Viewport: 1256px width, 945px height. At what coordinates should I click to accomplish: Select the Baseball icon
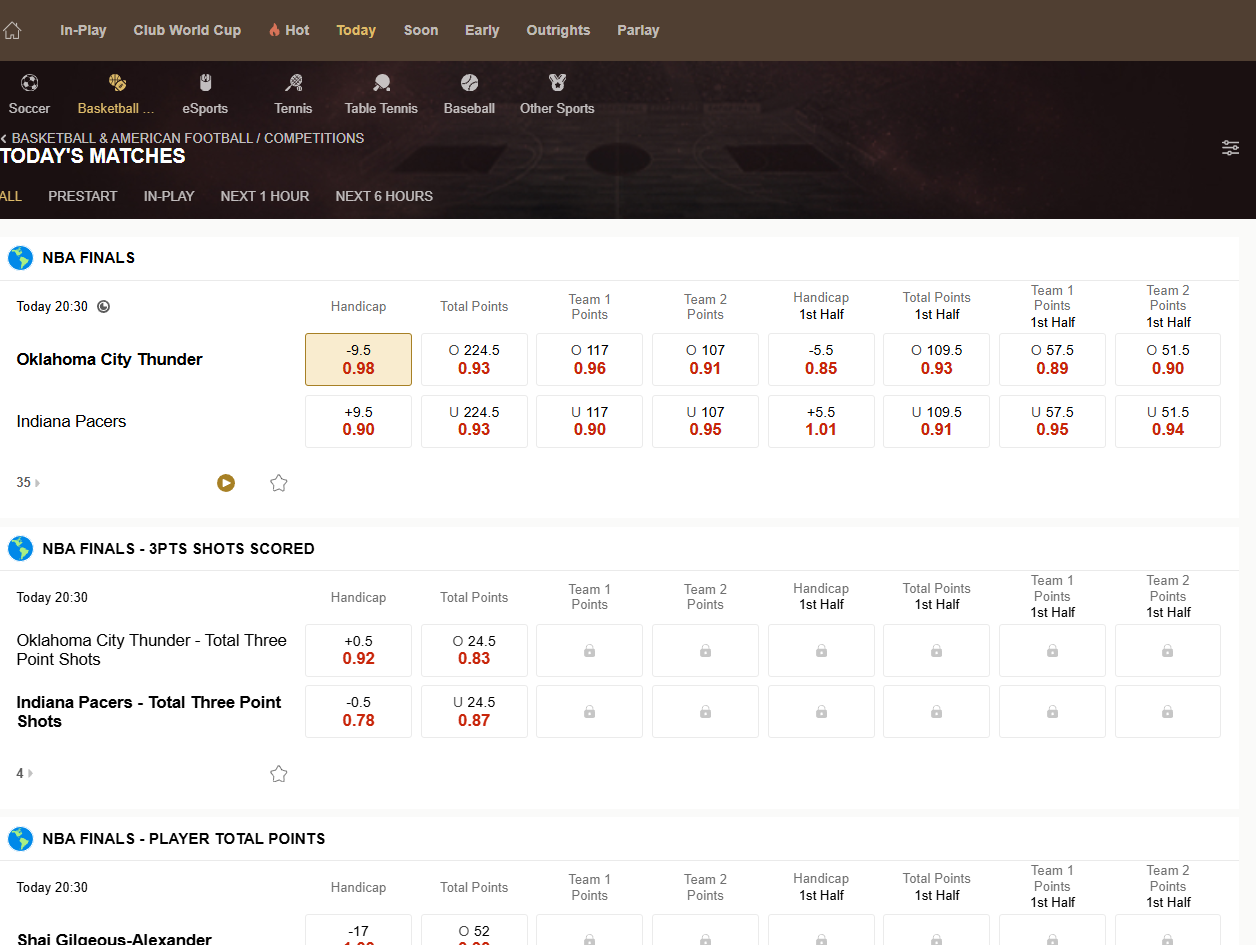(469, 83)
